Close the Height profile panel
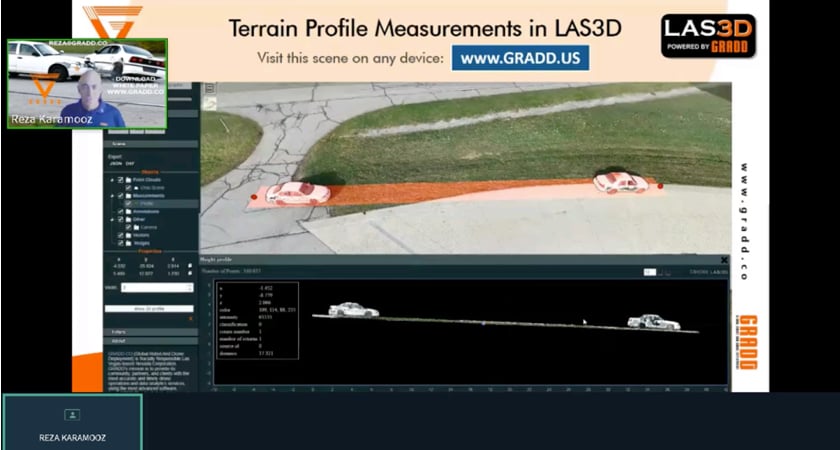Image resolution: width=840 pixels, height=450 pixels. point(724,260)
